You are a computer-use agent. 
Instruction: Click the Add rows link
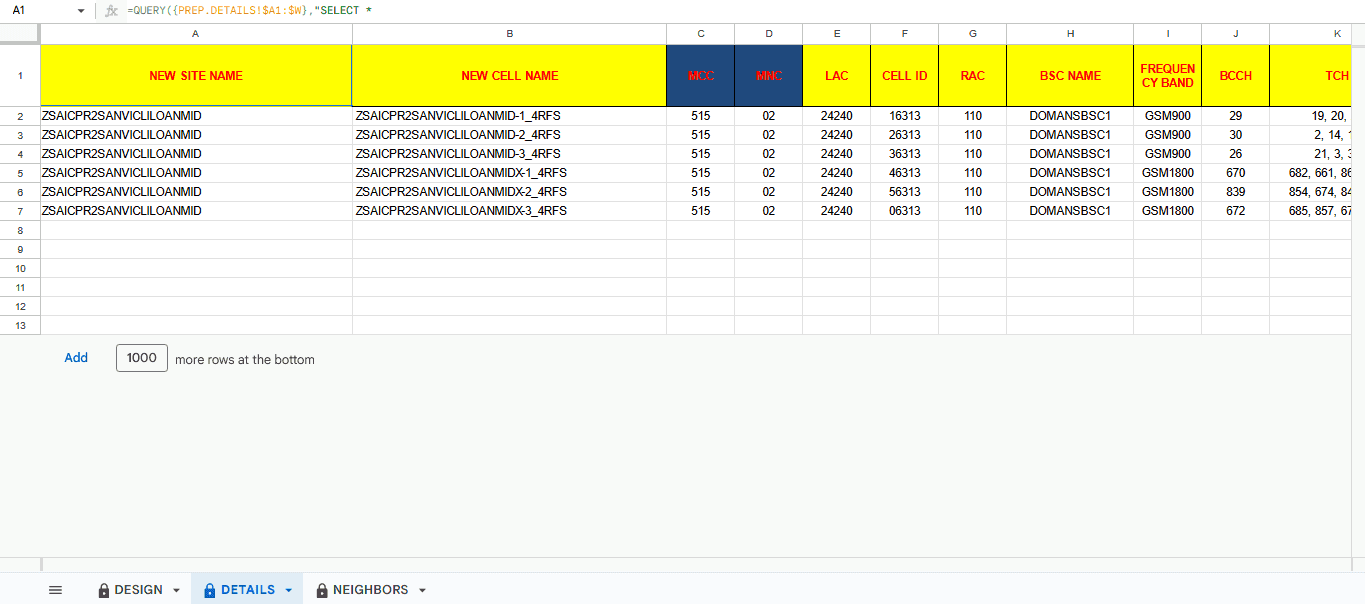[76, 358]
